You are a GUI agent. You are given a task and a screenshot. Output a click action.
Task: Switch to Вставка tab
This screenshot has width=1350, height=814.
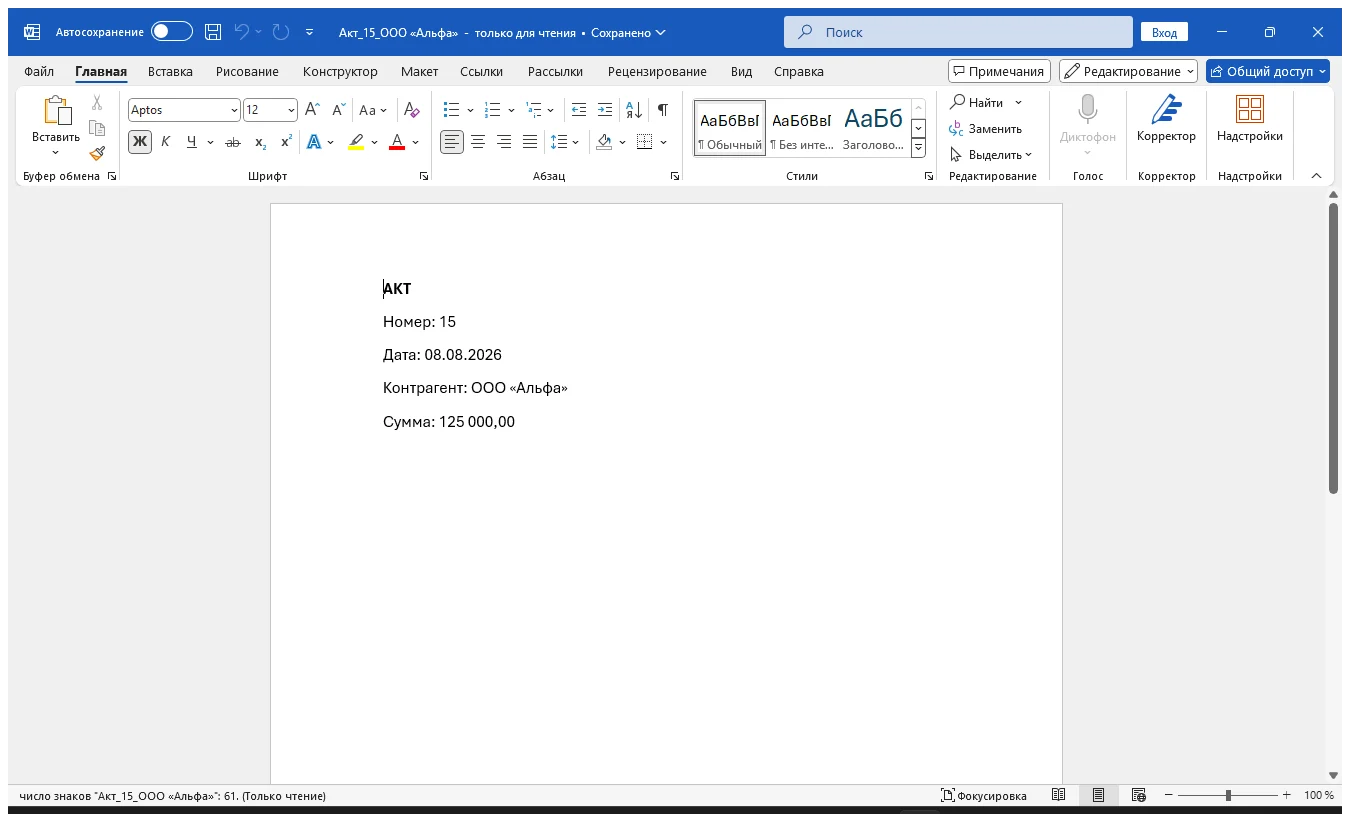pyautogui.click(x=170, y=71)
